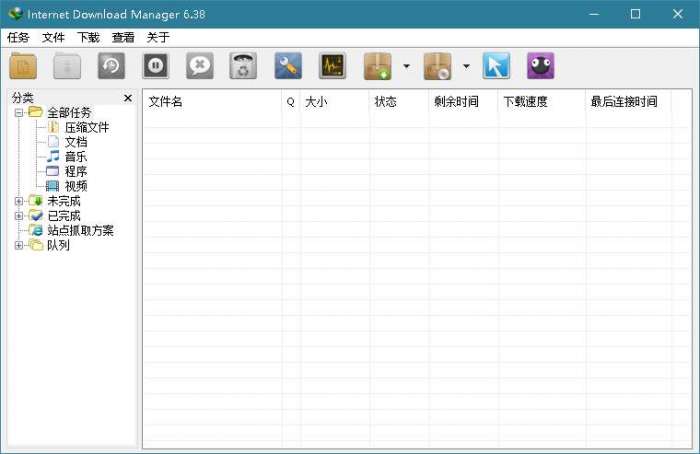Click the Start queue box icon

(x=378, y=66)
